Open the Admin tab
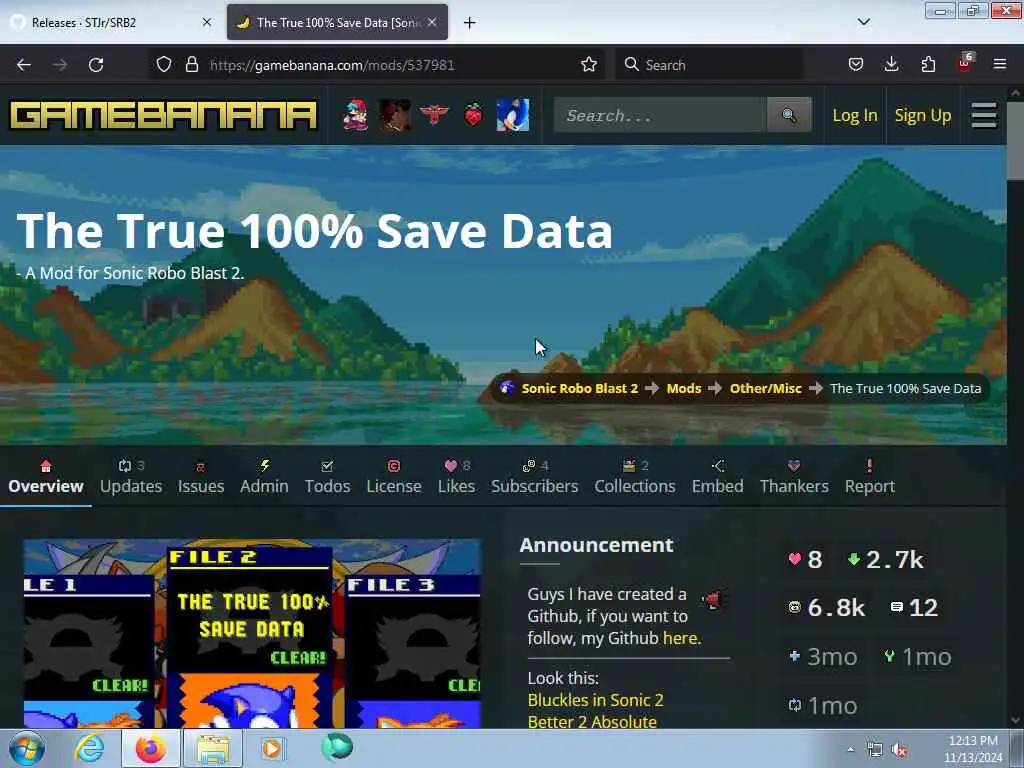 (x=264, y=477)
